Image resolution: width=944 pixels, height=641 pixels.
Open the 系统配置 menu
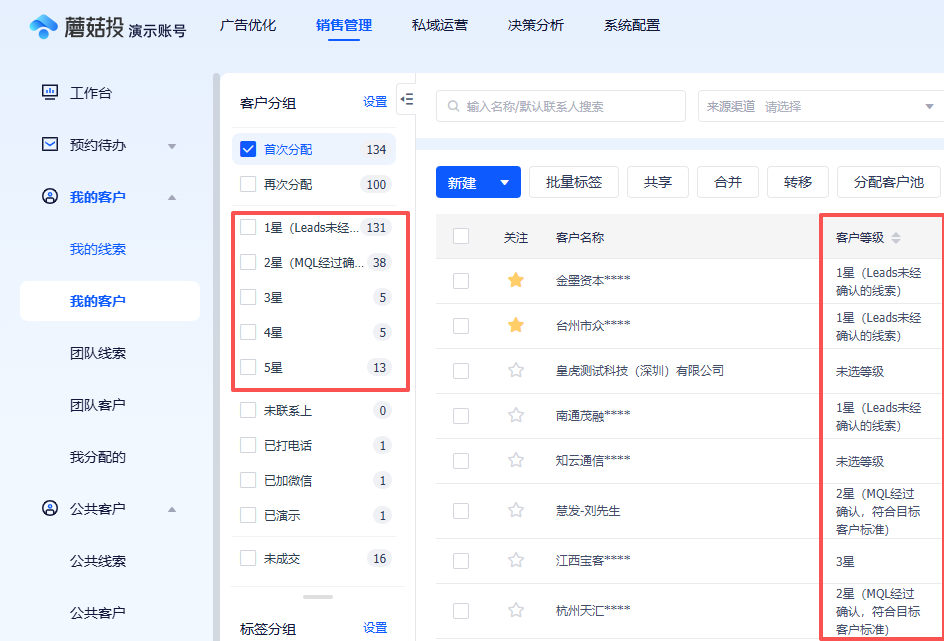click(x=632, y=25)
